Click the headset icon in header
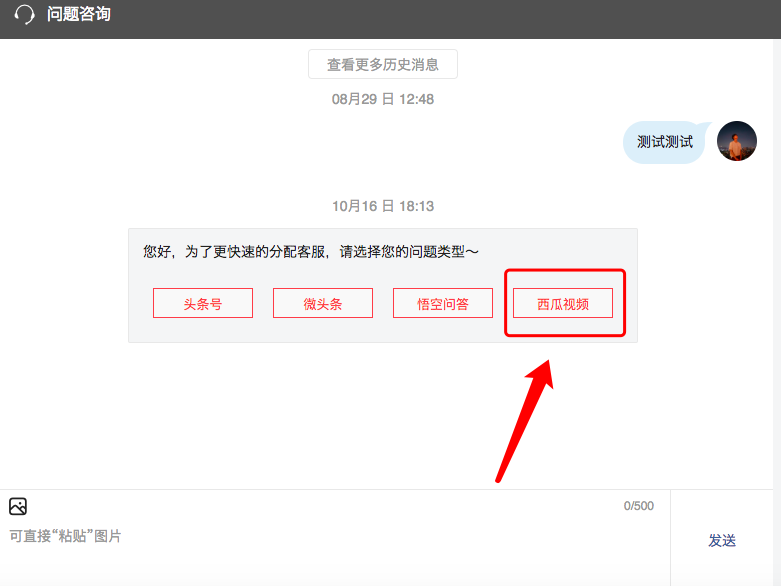This screenshot has height=586, width=781. [x=24, y=14]
